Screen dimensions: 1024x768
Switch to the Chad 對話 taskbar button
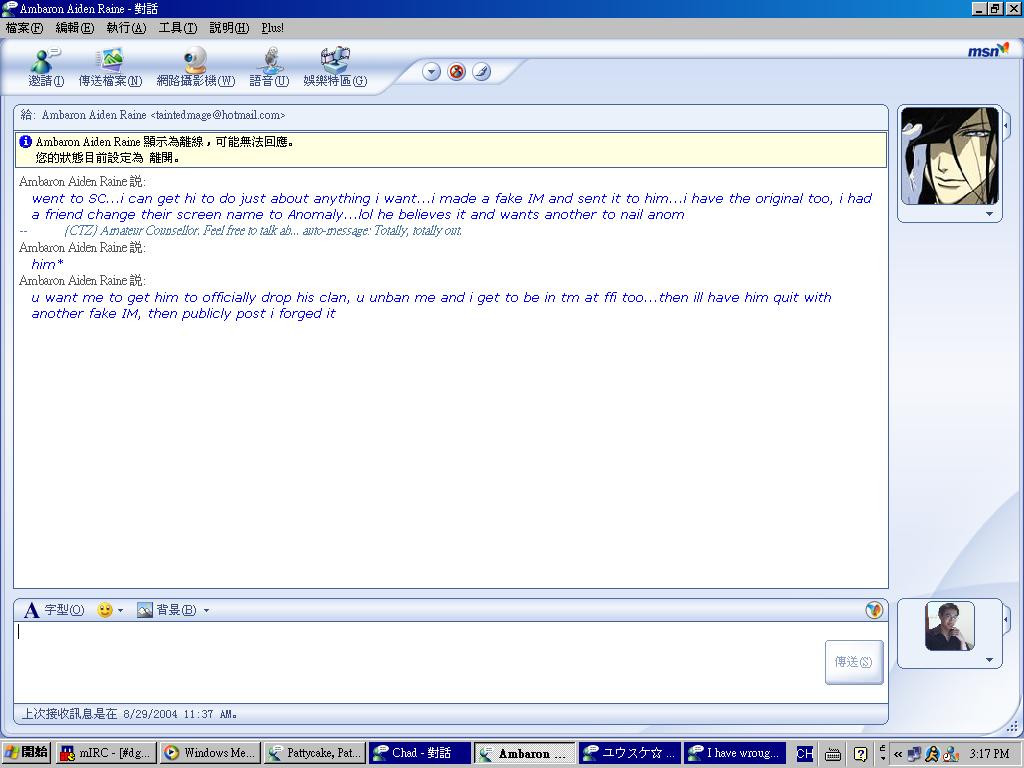(420, 753)
